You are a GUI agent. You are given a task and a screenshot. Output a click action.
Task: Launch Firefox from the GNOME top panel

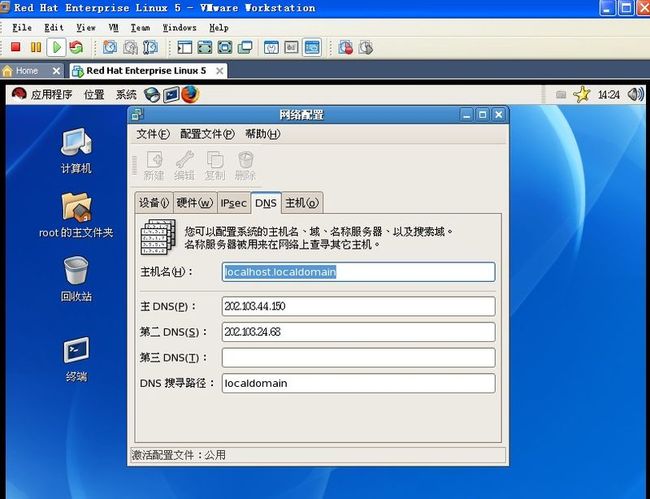point(190,94)
